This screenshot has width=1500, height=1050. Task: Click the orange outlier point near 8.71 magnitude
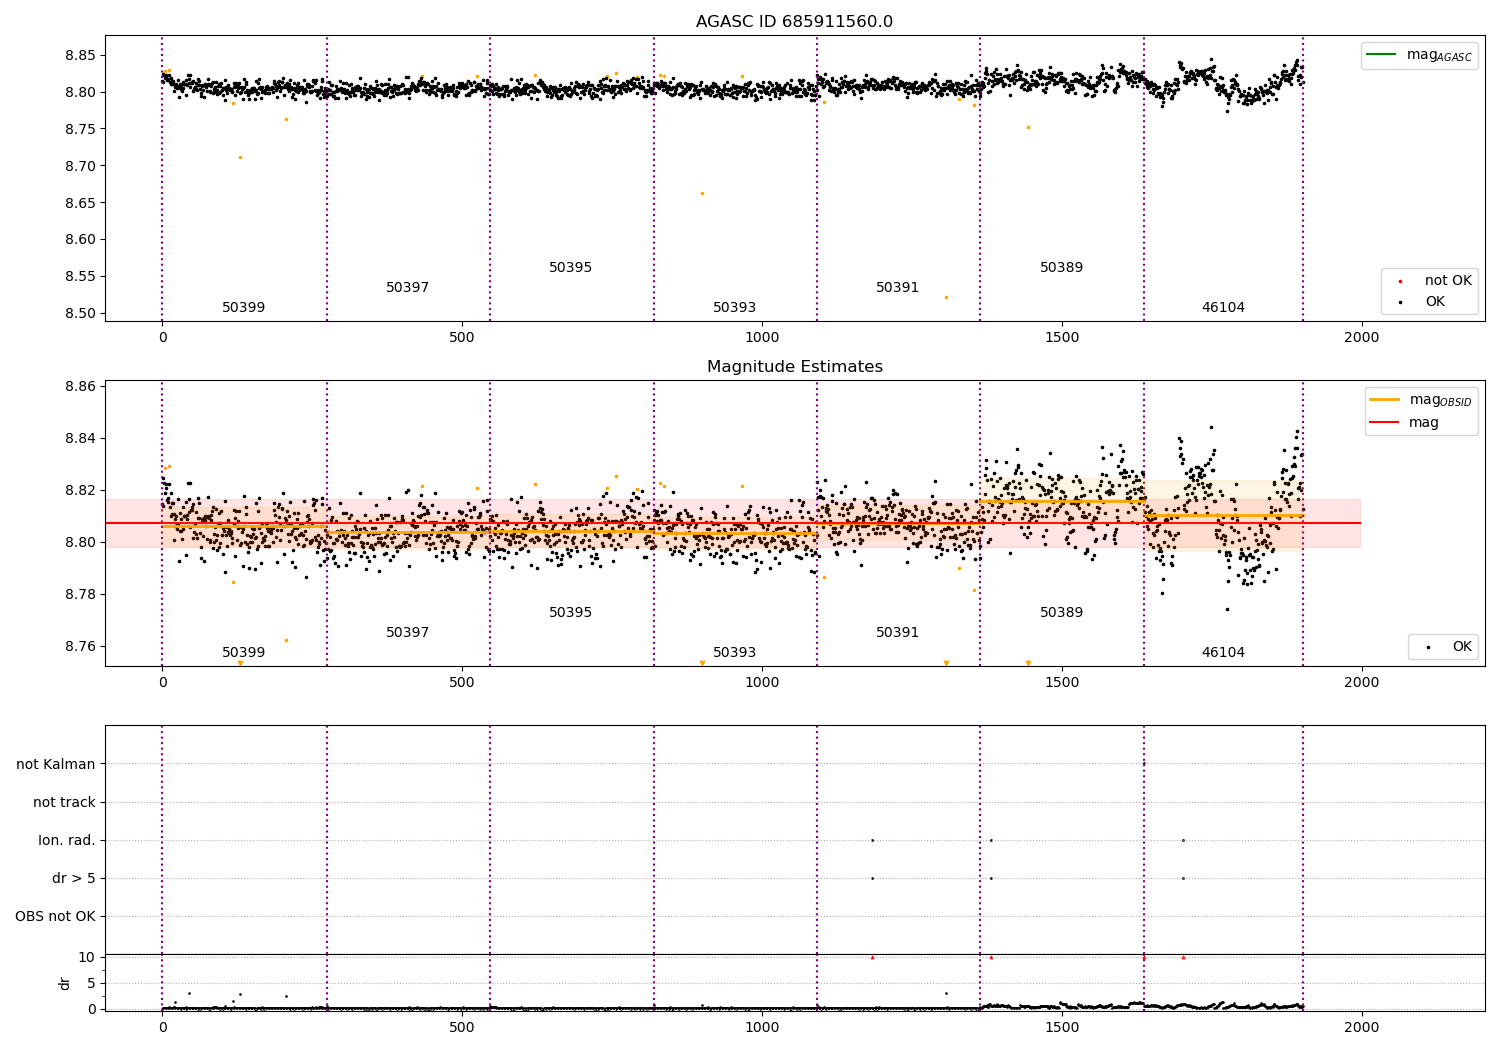click(240, 157)
